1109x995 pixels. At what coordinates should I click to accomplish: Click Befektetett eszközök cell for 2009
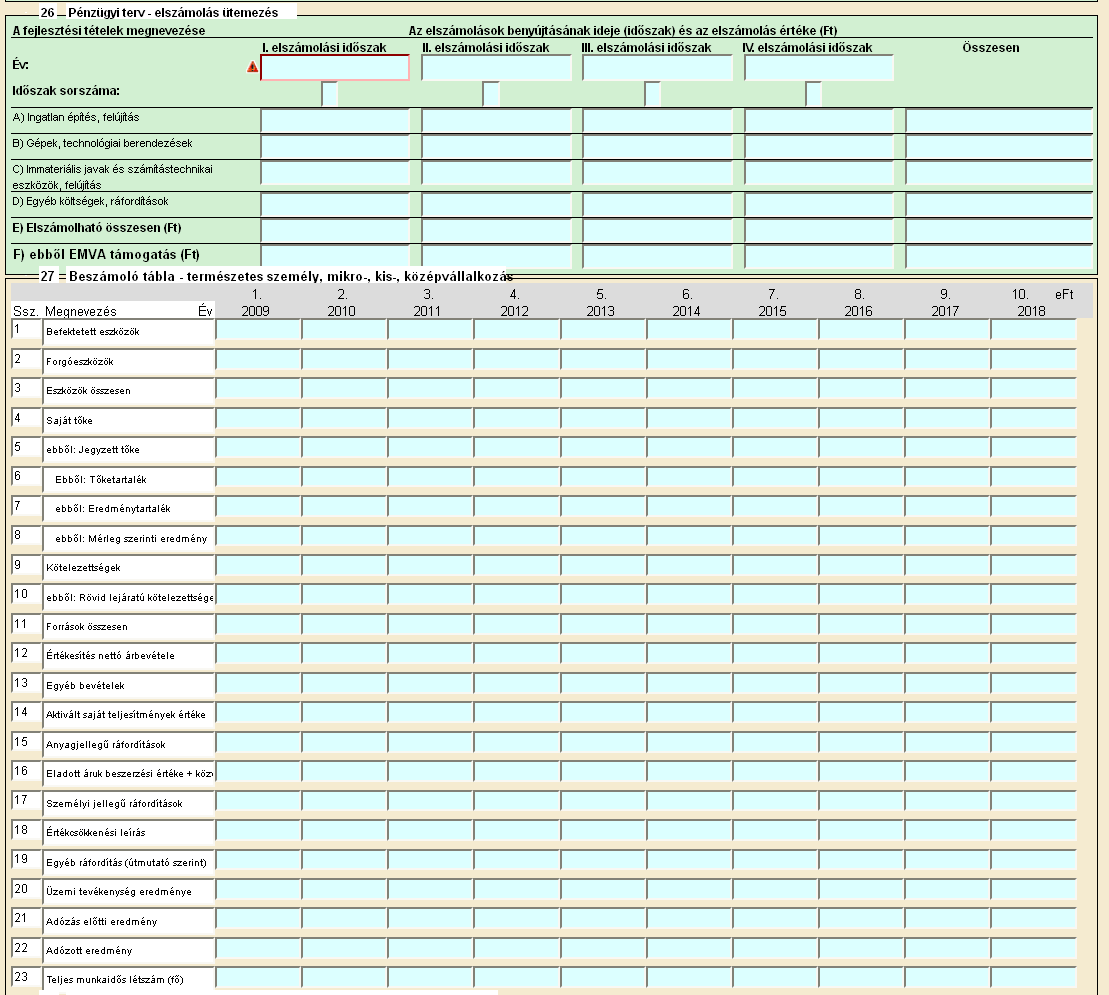258,330
